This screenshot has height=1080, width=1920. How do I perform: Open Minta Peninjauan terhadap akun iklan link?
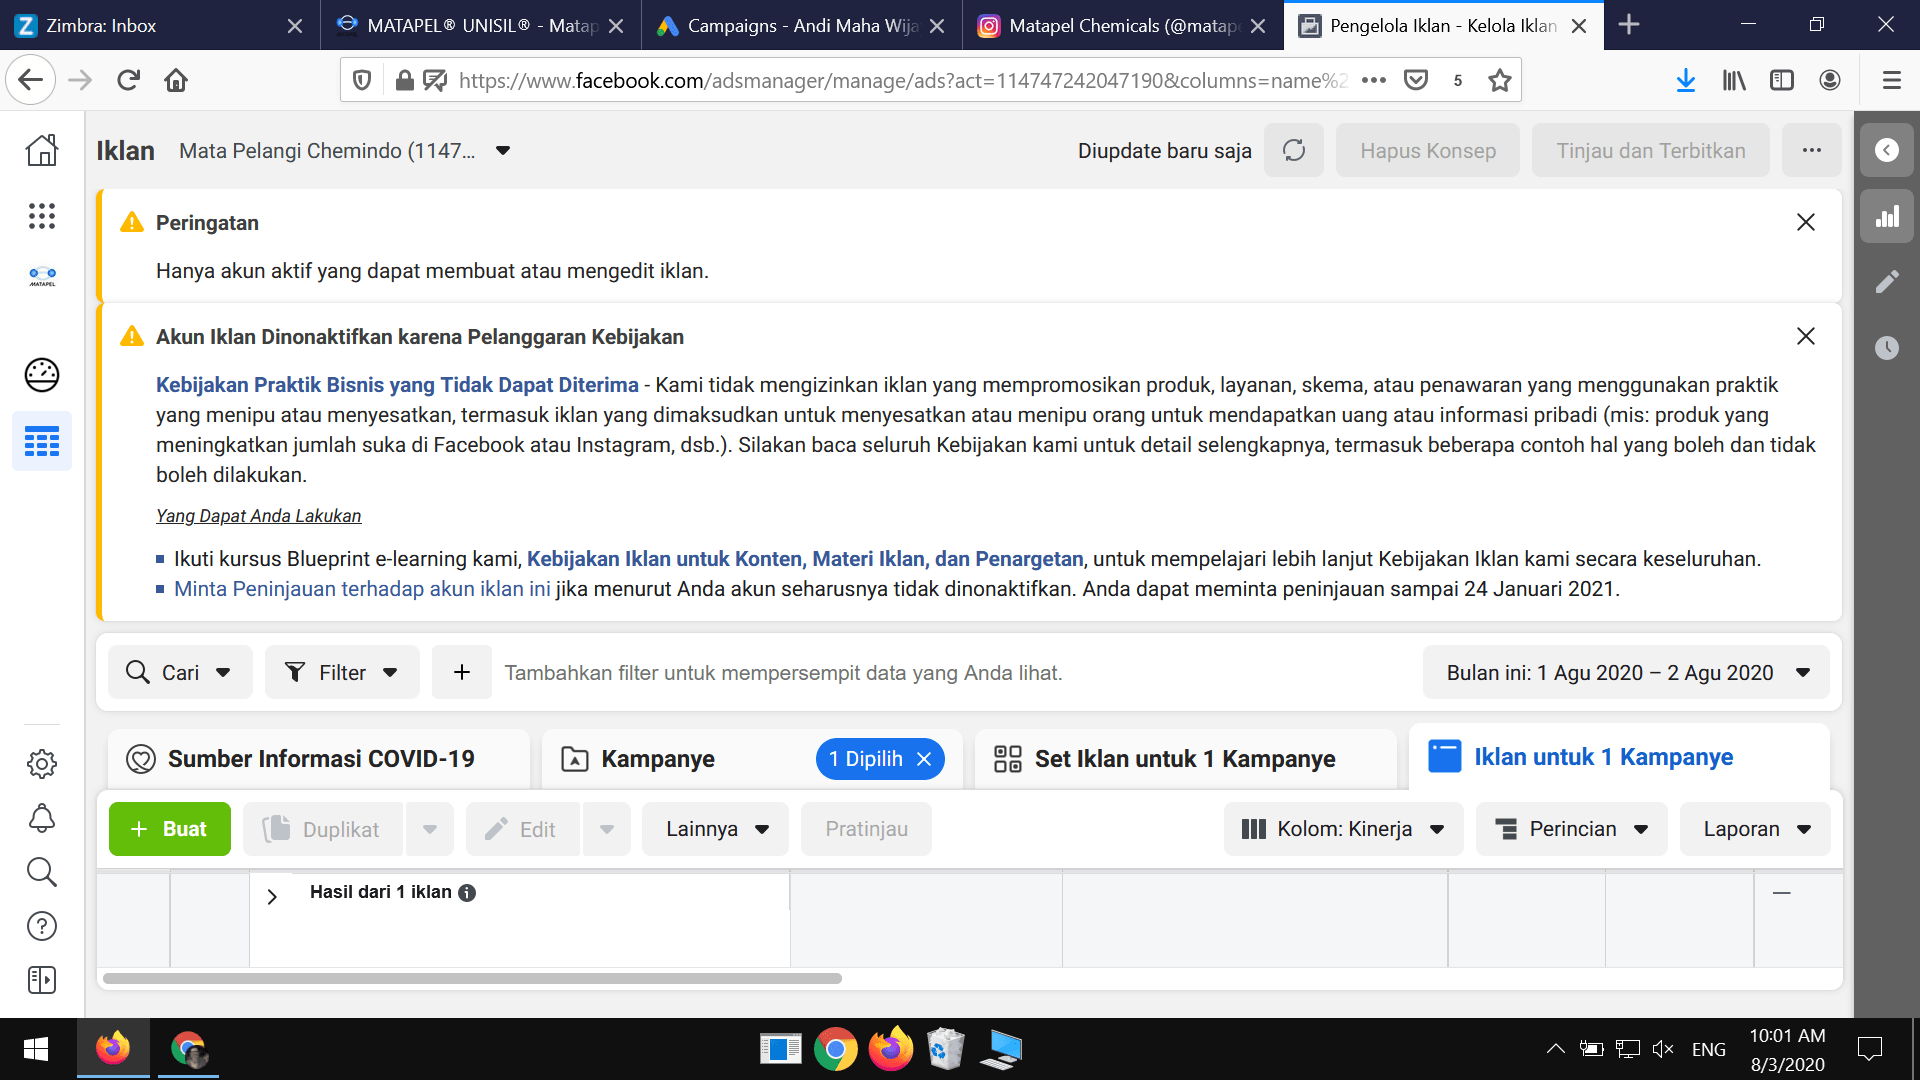pos(362,589)
